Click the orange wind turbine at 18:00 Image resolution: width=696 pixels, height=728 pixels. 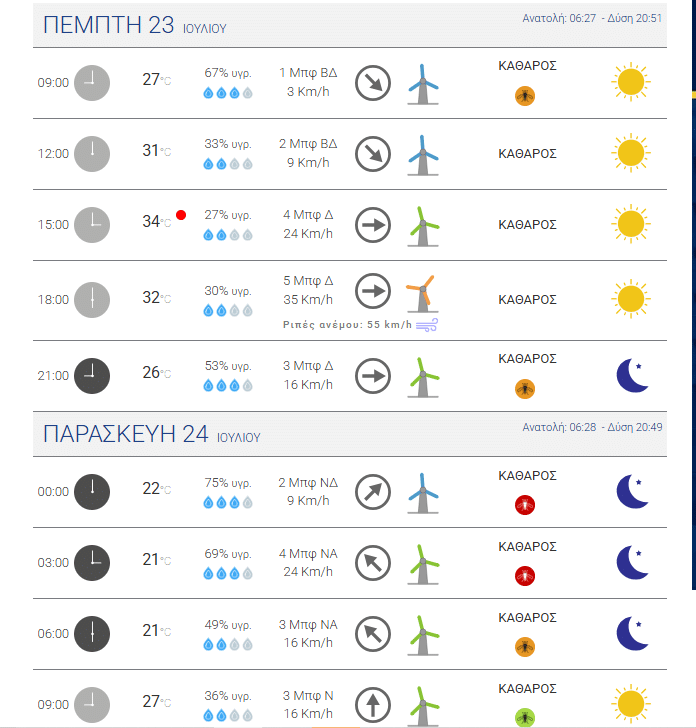[x=422, y=293]
